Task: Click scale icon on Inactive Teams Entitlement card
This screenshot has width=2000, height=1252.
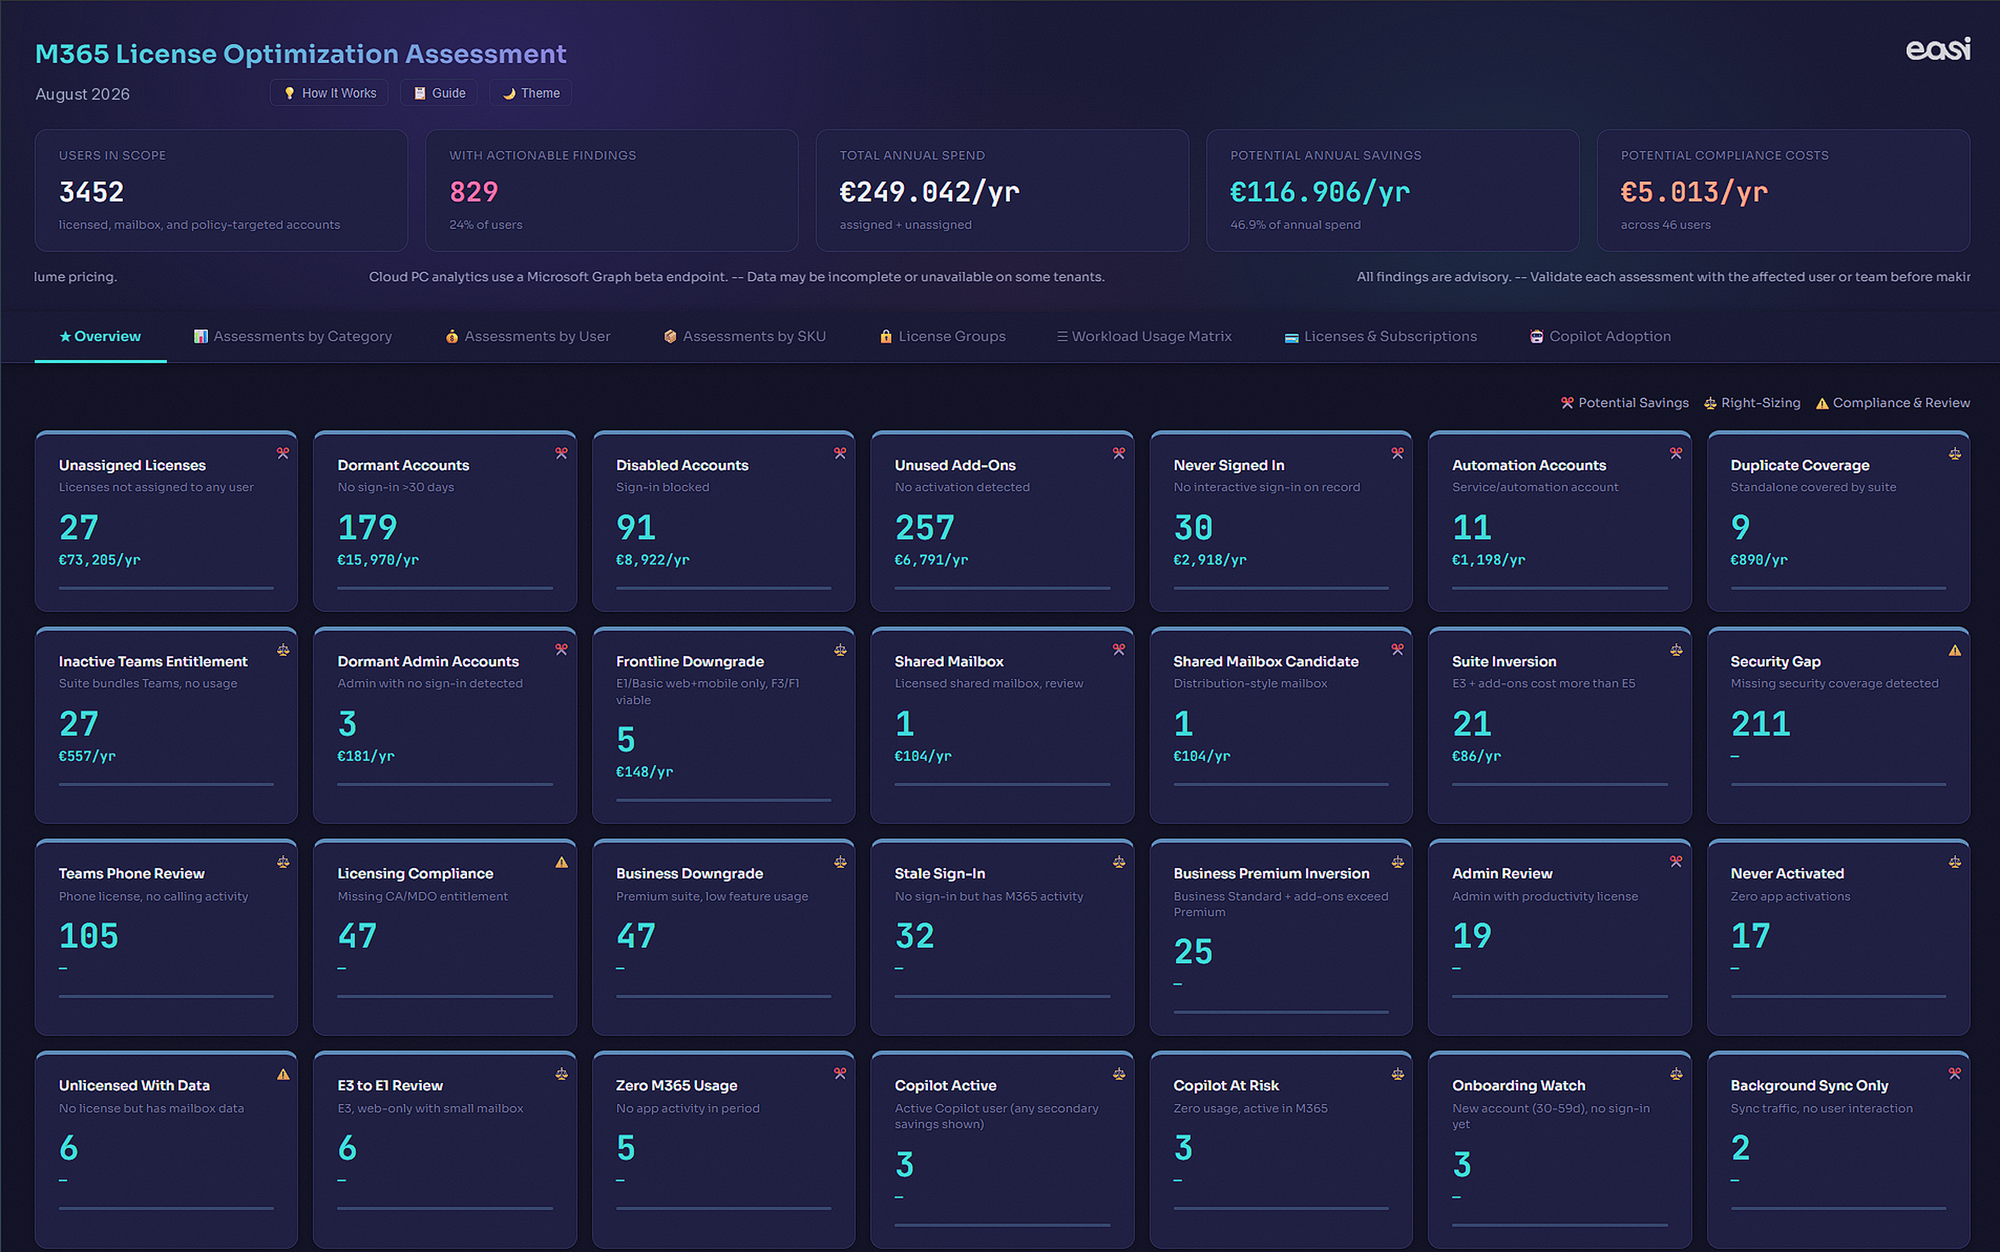Action: point(283,650)
